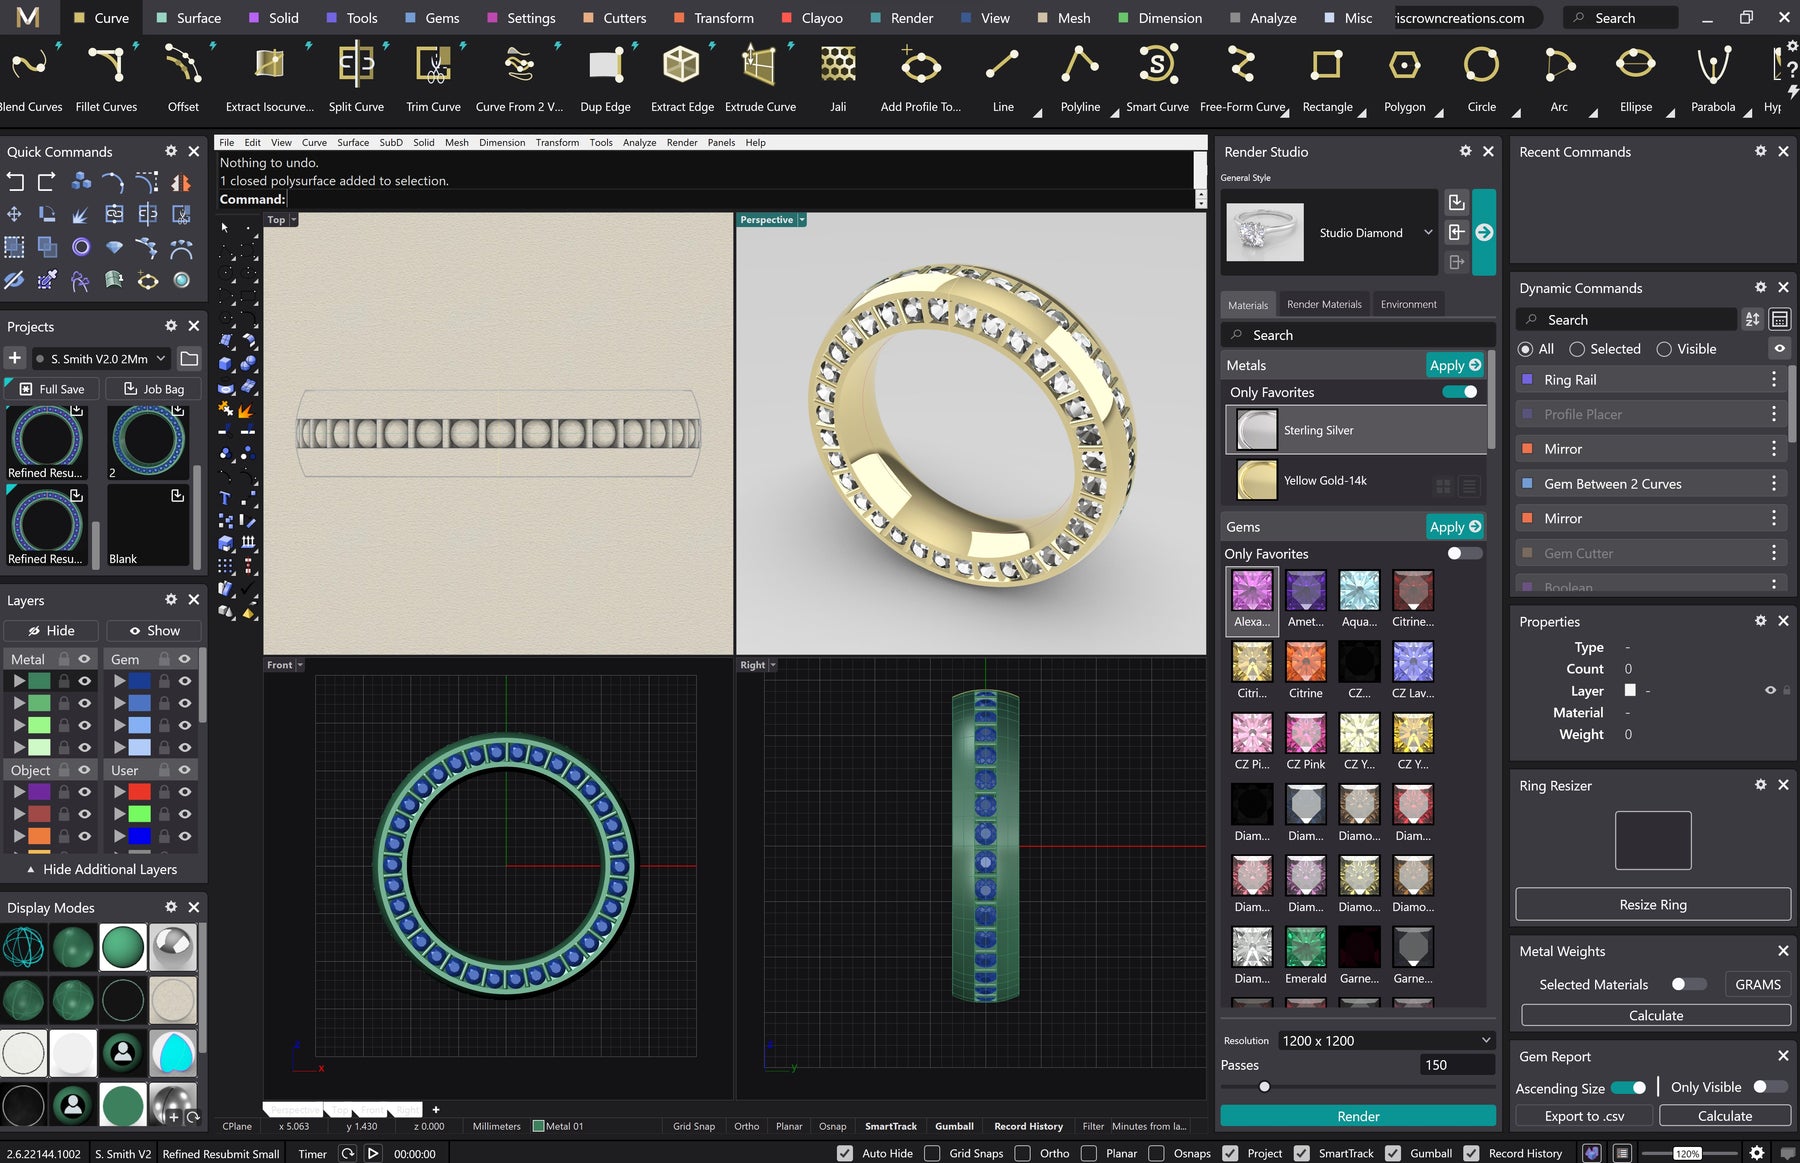Launch the Free-Form Curve tool
Viewport: 1800px width, 1163px height.
click(1243, 70)
